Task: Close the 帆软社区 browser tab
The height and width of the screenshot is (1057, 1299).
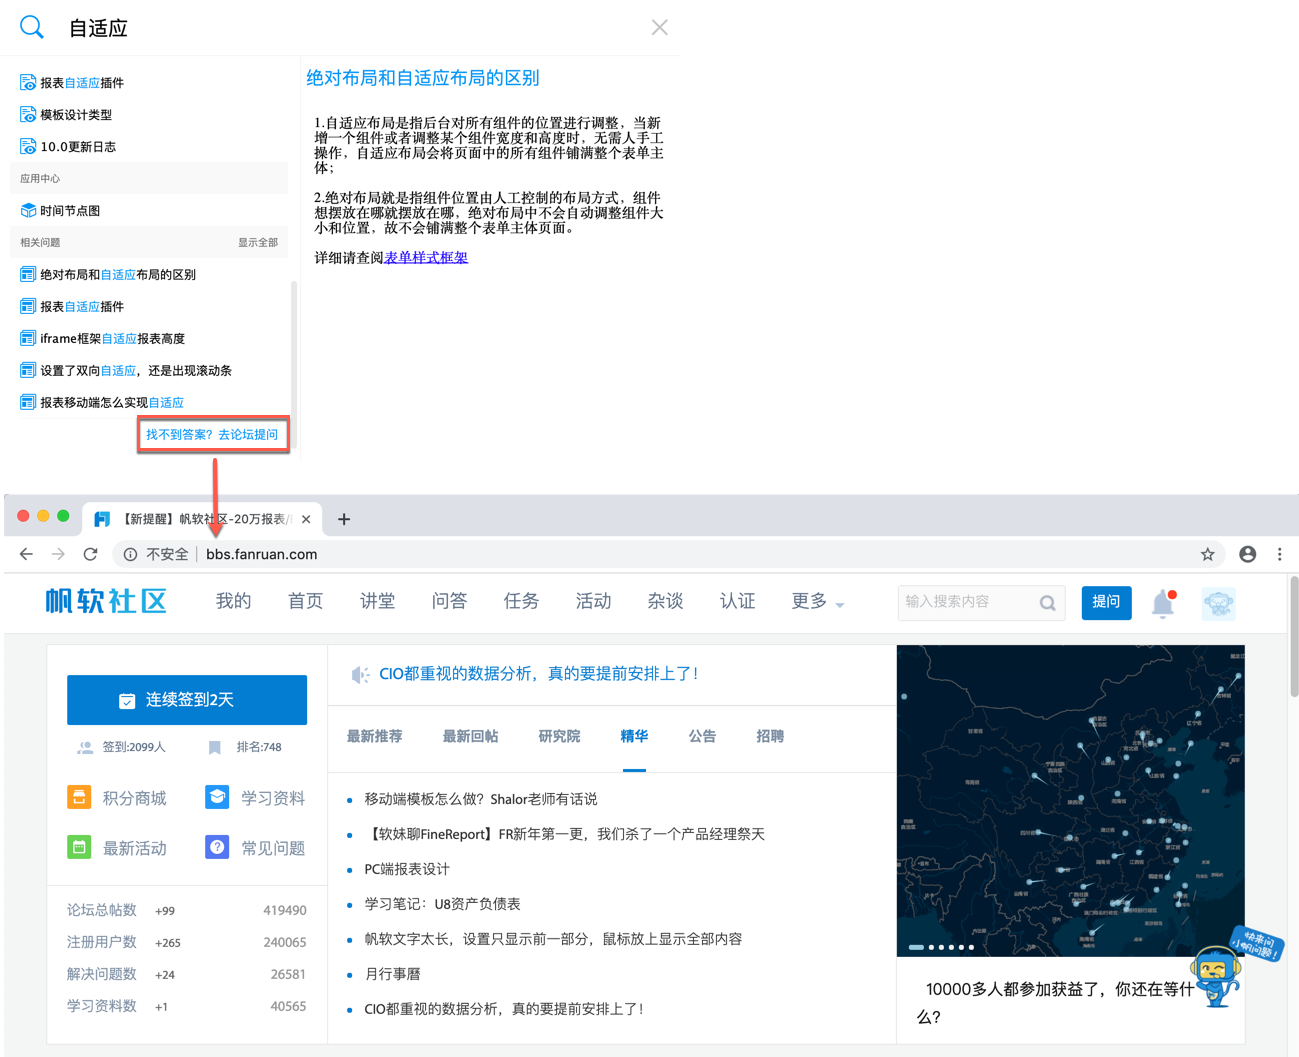Action: pos(306,519)
